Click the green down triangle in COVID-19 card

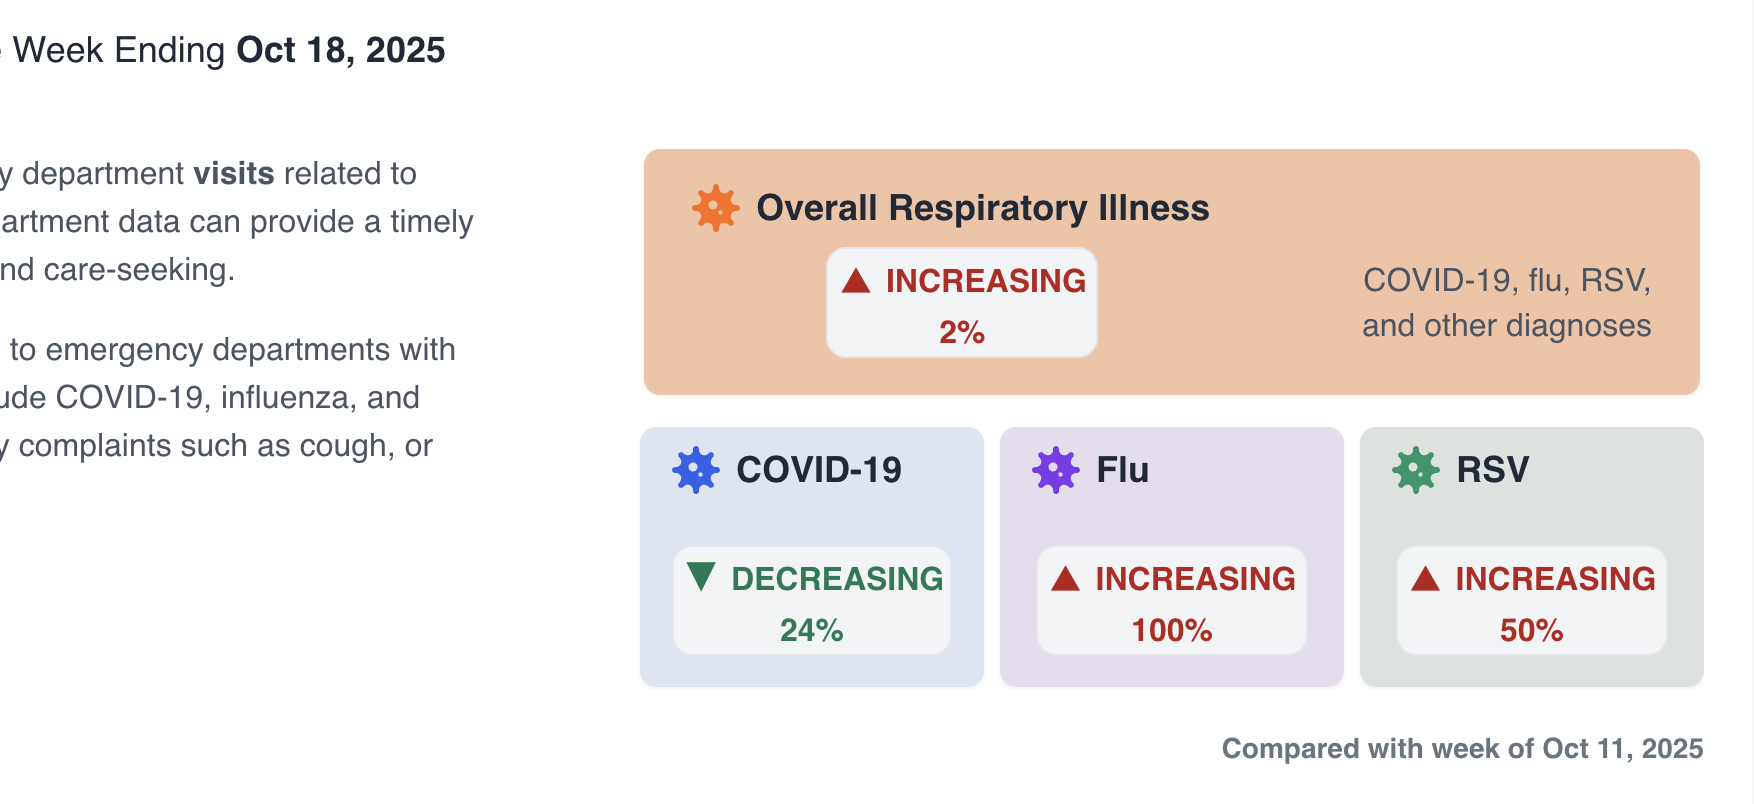click(701, 577)
